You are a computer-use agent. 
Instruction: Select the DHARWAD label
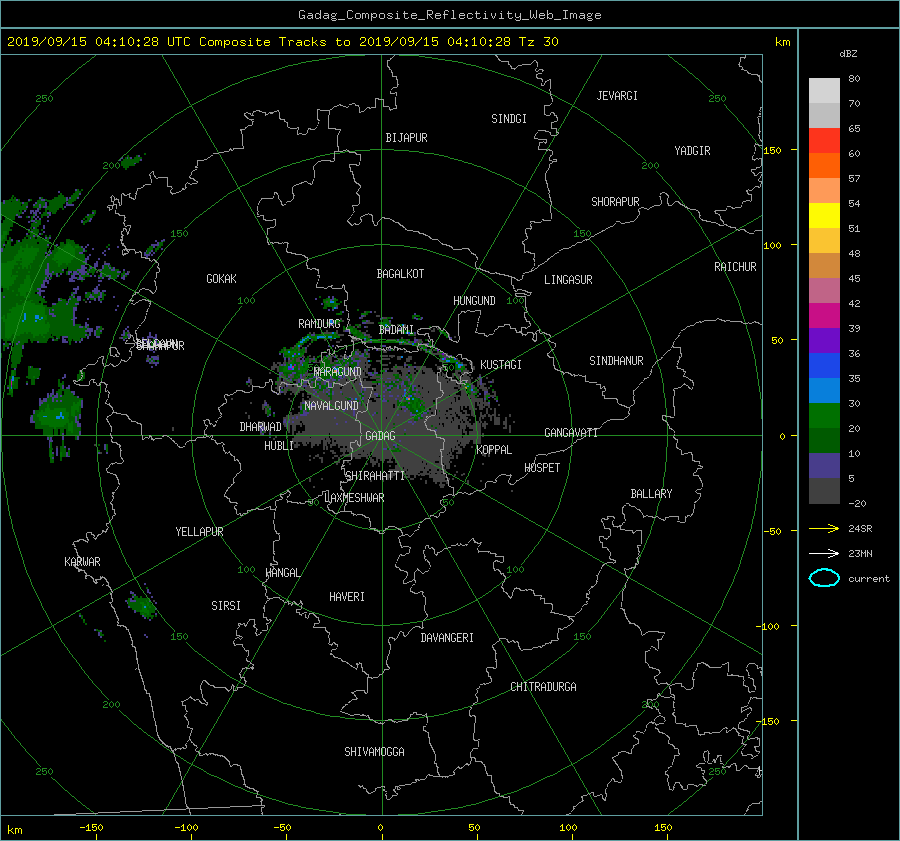click(260, 427)
